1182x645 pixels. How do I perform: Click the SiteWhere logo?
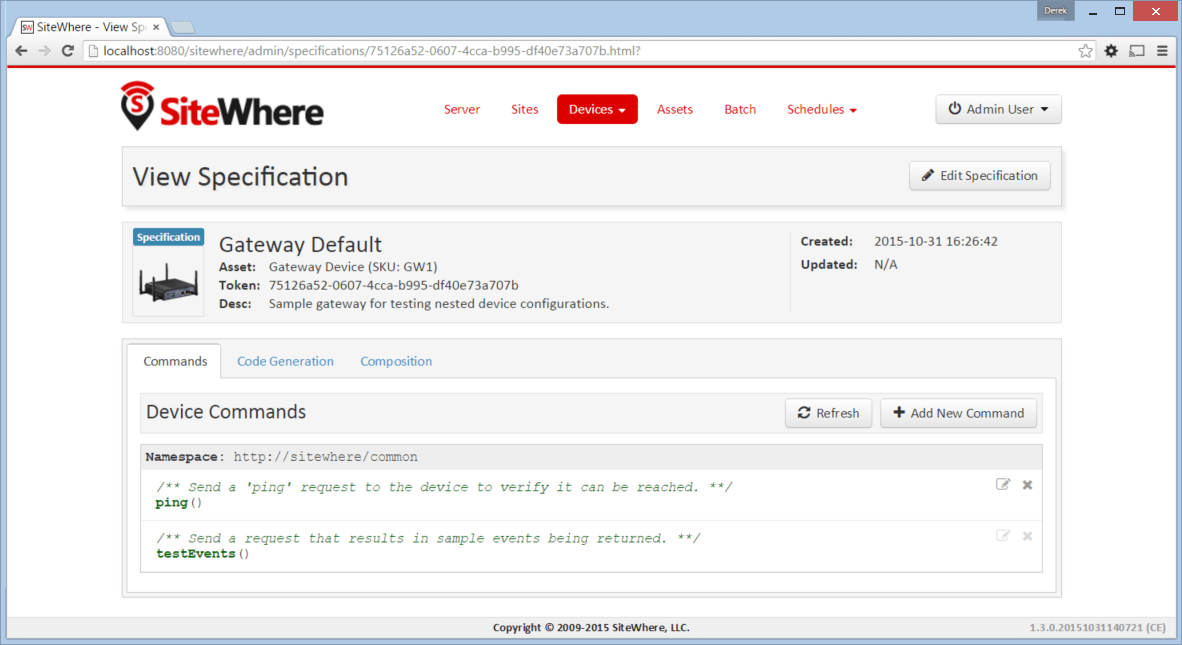pyautogui.click(x=222, y=107)
